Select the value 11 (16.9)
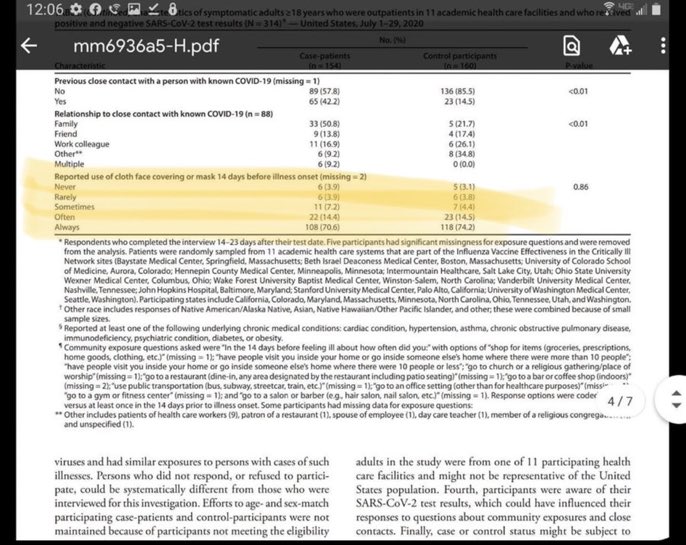Viewport: 686px width, 545px height. [x=325, y=144]
